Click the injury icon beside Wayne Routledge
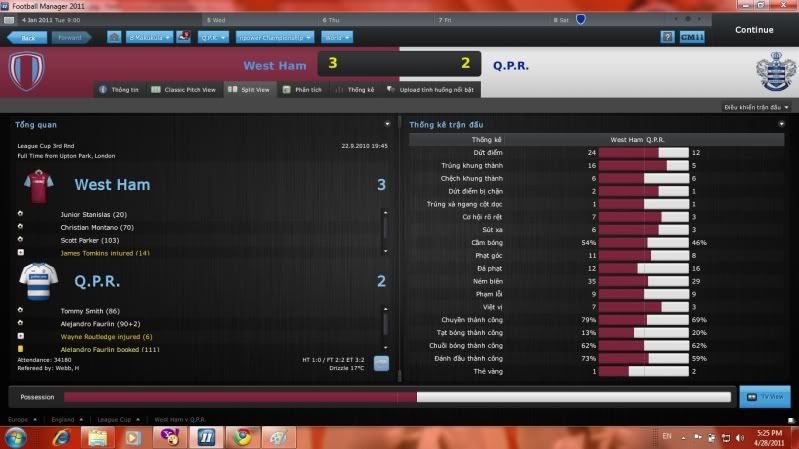This screenshot has width=799, height=449. coord(20,336)
